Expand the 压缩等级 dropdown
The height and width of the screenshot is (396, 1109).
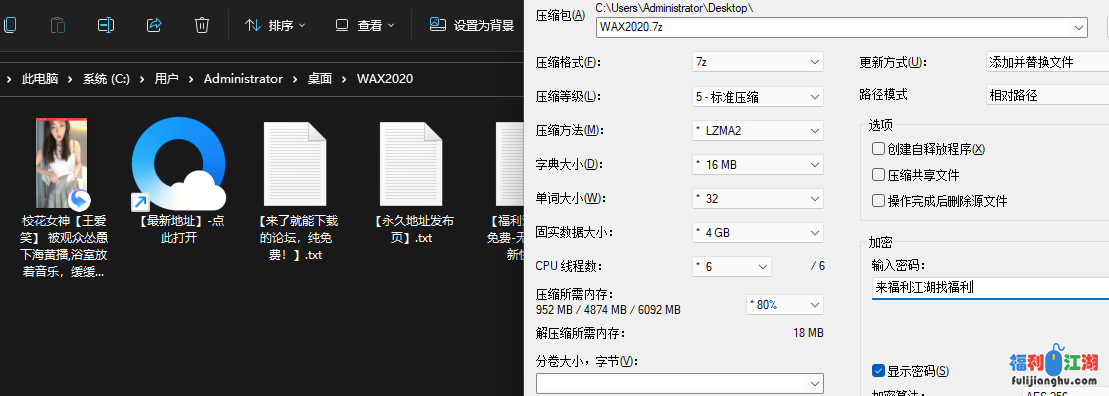click(757, 96)
